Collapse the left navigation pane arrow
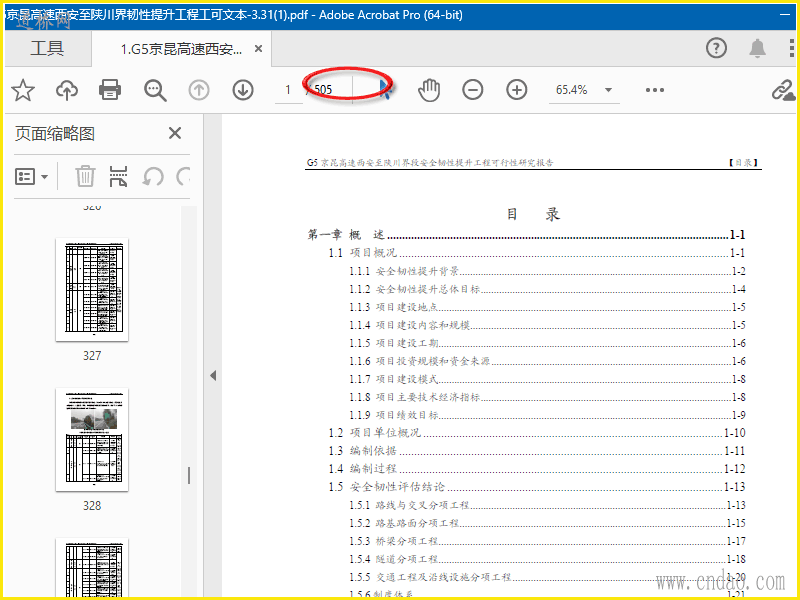800x600 pixels. pos(213,376)
